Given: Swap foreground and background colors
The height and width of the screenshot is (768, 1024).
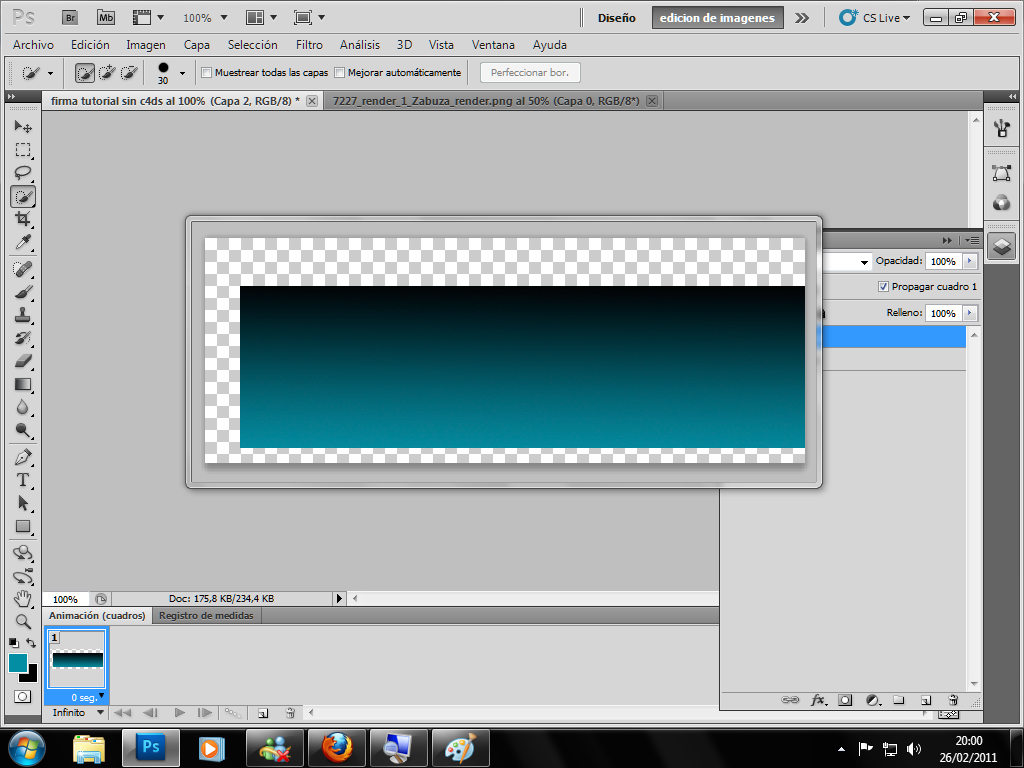Looking at the screenshot, I should click(31, 643).
